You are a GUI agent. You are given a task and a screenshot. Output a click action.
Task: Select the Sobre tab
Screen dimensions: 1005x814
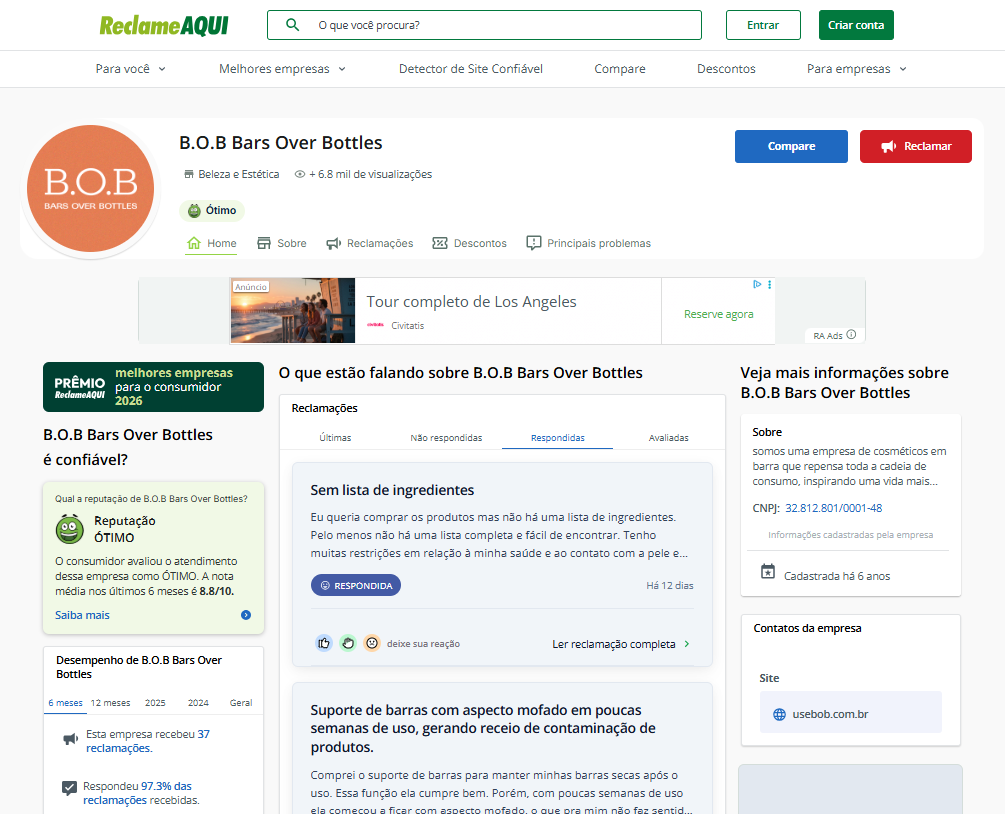[x=281, y=244]
